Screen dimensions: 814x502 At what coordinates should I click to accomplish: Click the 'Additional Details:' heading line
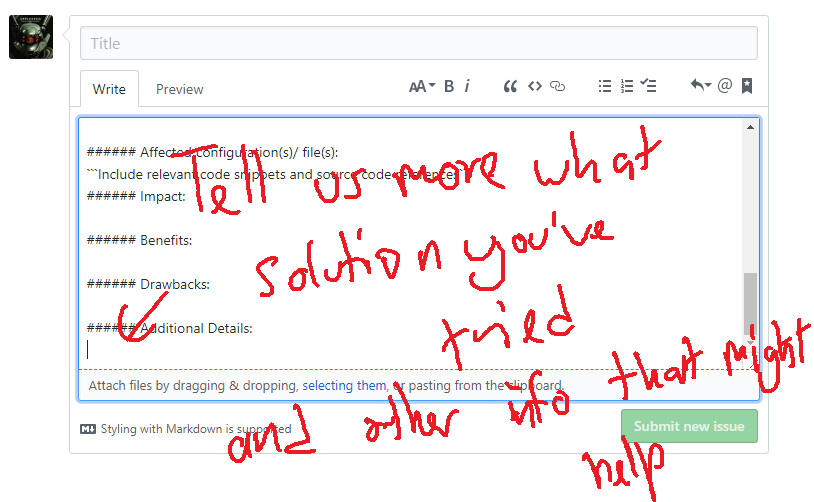pos(169,329)
